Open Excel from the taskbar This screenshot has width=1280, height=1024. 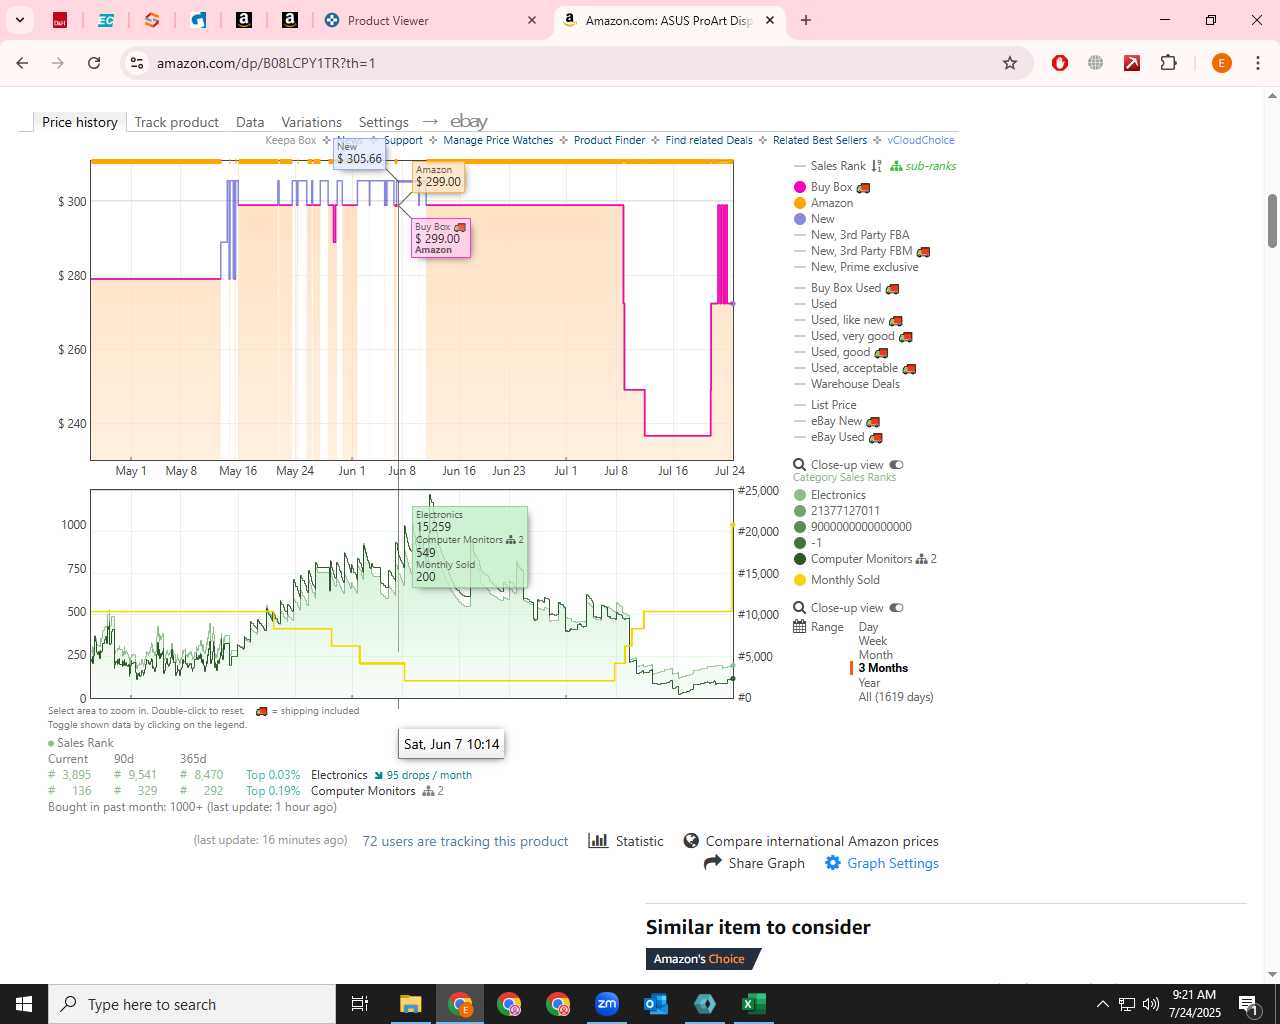coord(754,1004)
